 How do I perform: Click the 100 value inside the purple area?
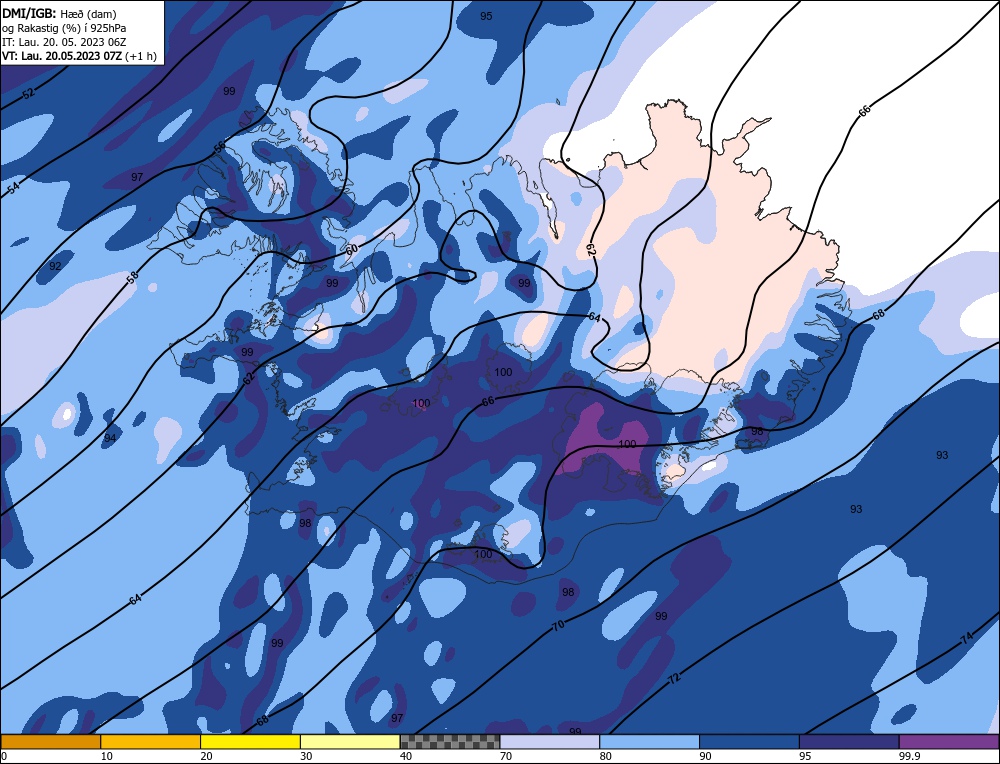pos(628,444)
